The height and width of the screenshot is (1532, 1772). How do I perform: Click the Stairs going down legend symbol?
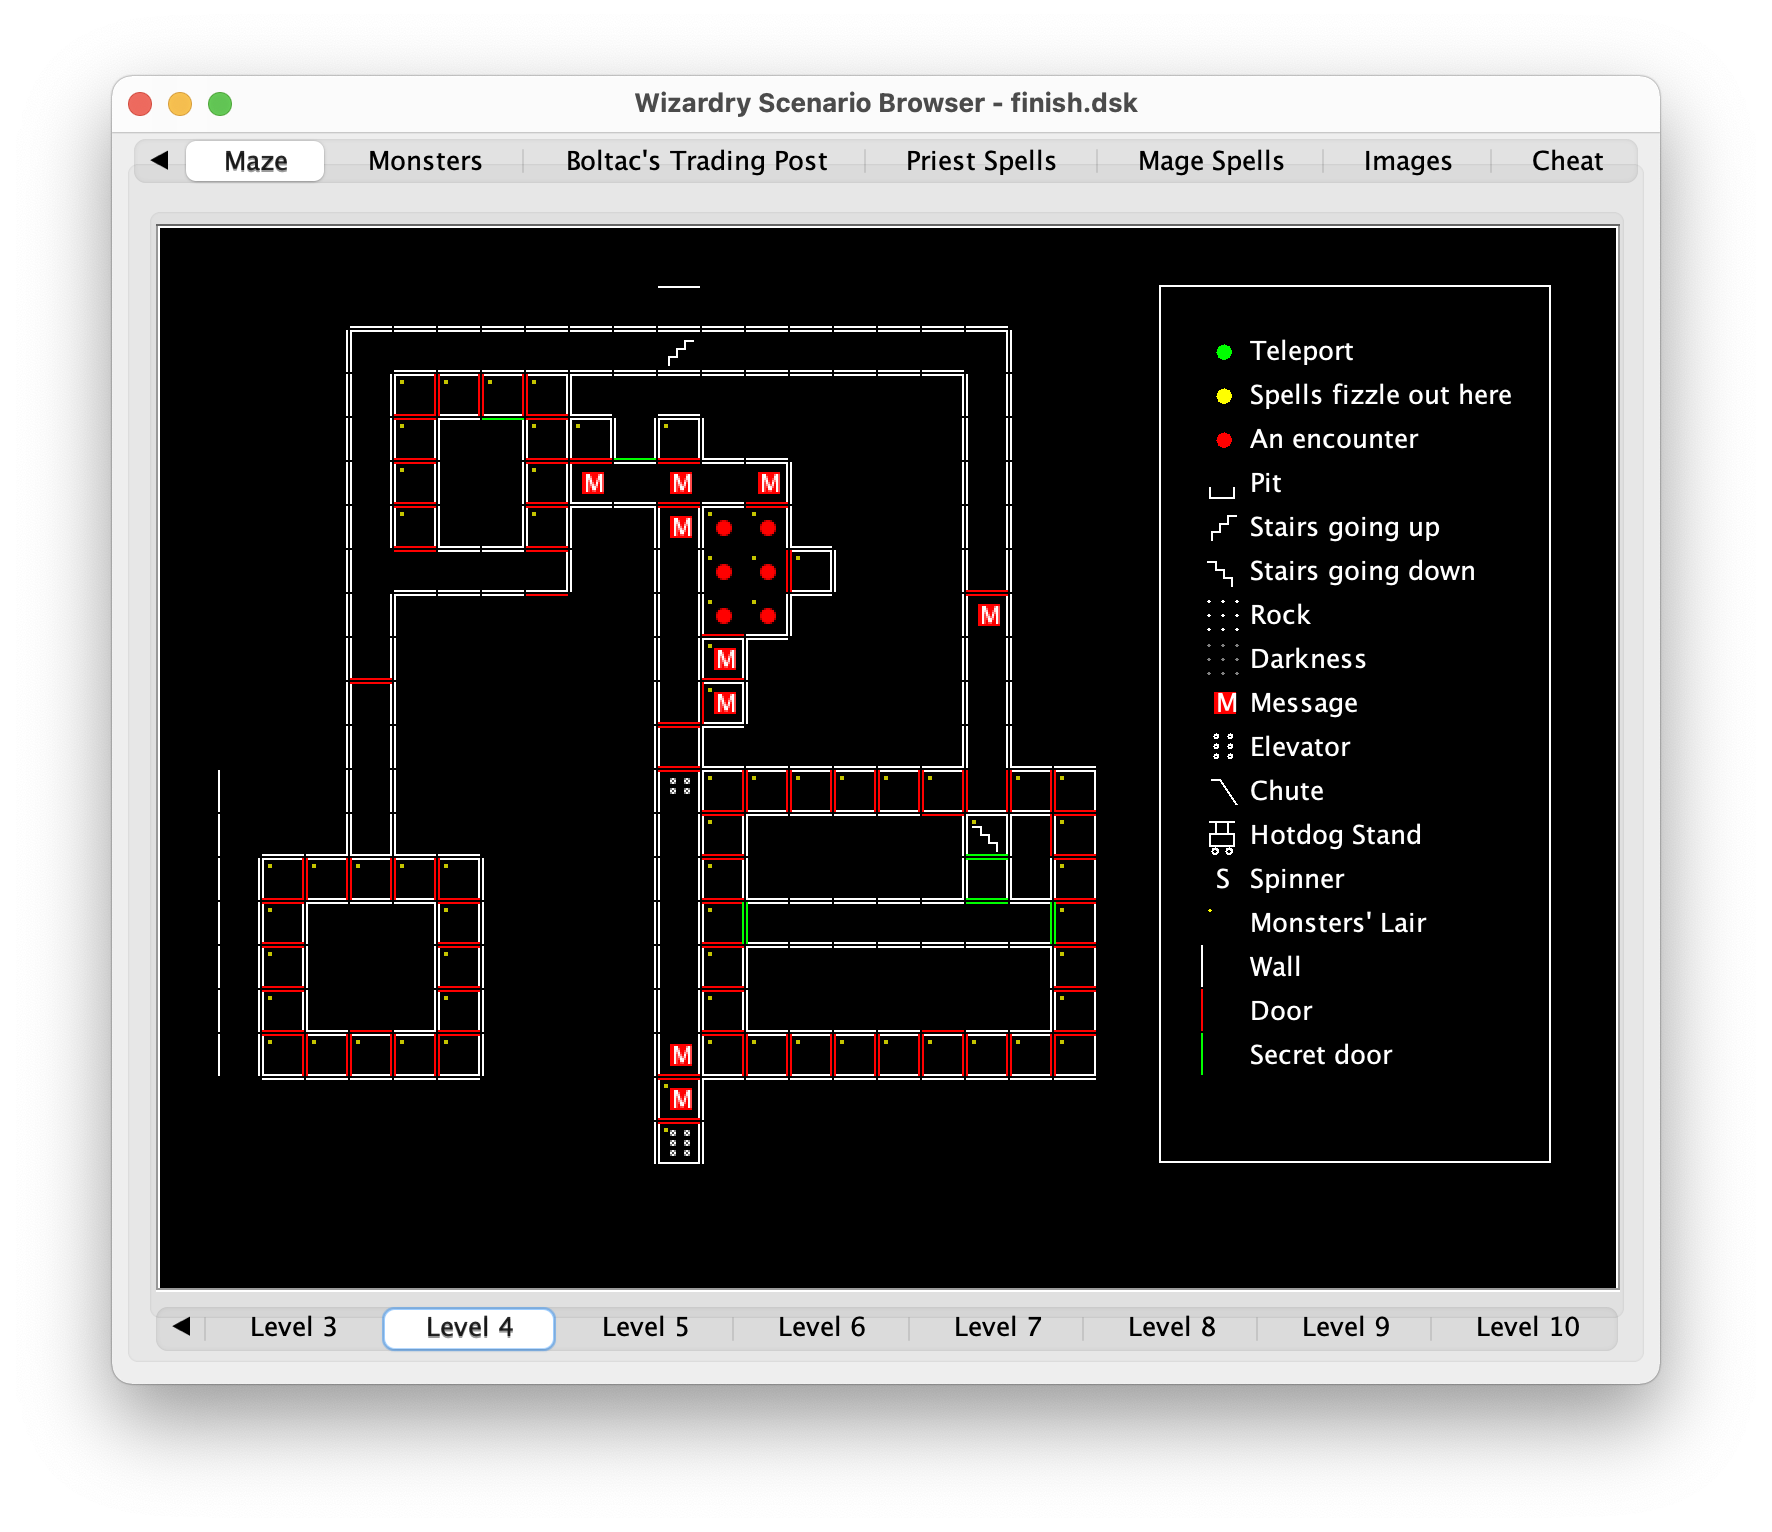(x=1221, y=572)
